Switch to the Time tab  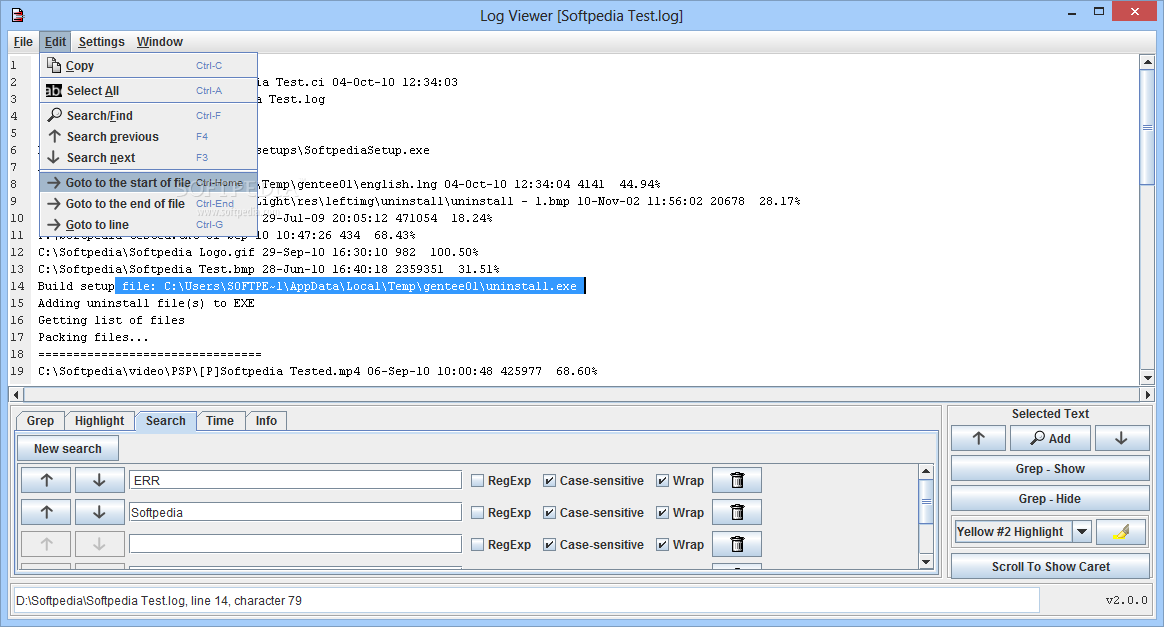[x=220, y=421]
